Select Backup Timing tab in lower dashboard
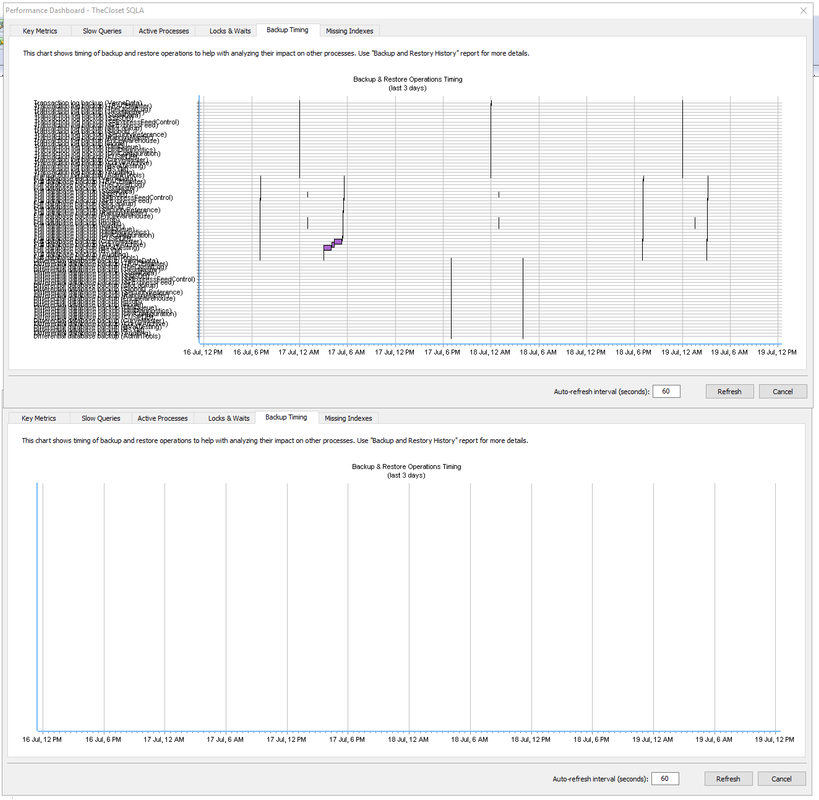This screenshot has width=819, height=800. 286,417
